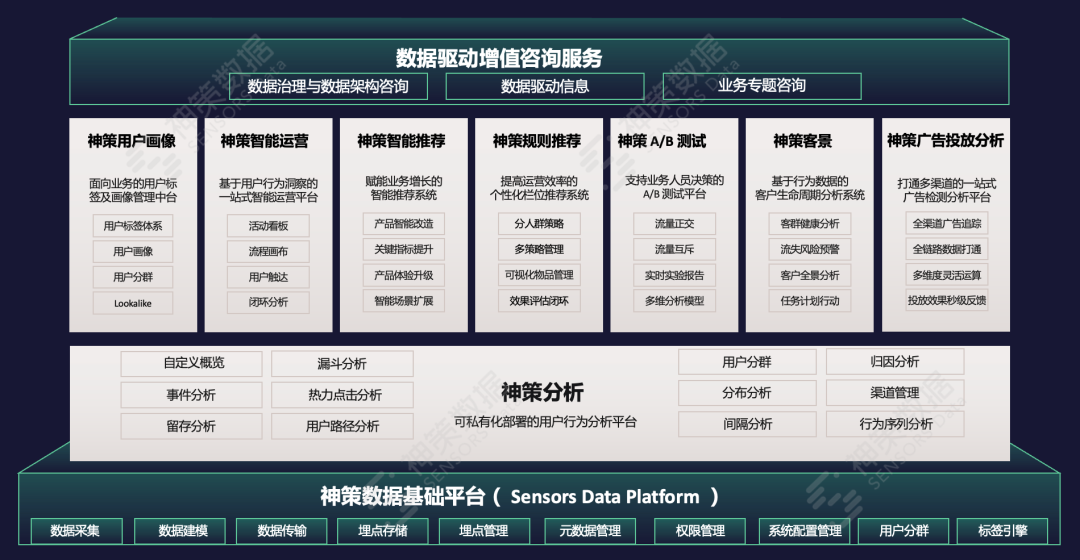The height and width of the screenshot is (560, 1080).
Task: Open the 客群健康分析 item
Action: pyautogui.click(x=810, y=224)
